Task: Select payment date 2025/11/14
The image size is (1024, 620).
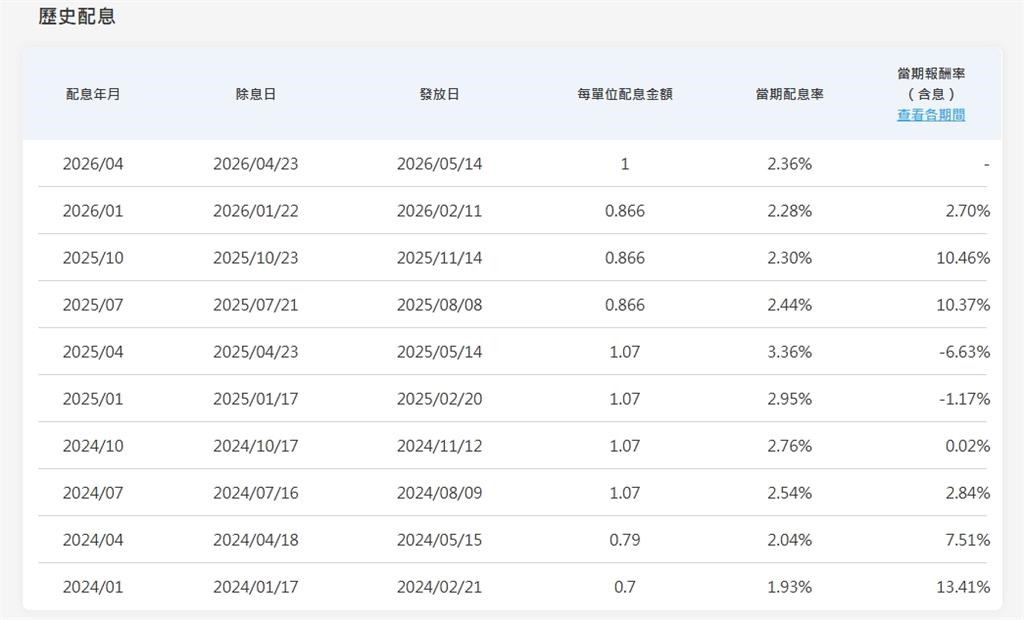Action: (x=439, y=258)
